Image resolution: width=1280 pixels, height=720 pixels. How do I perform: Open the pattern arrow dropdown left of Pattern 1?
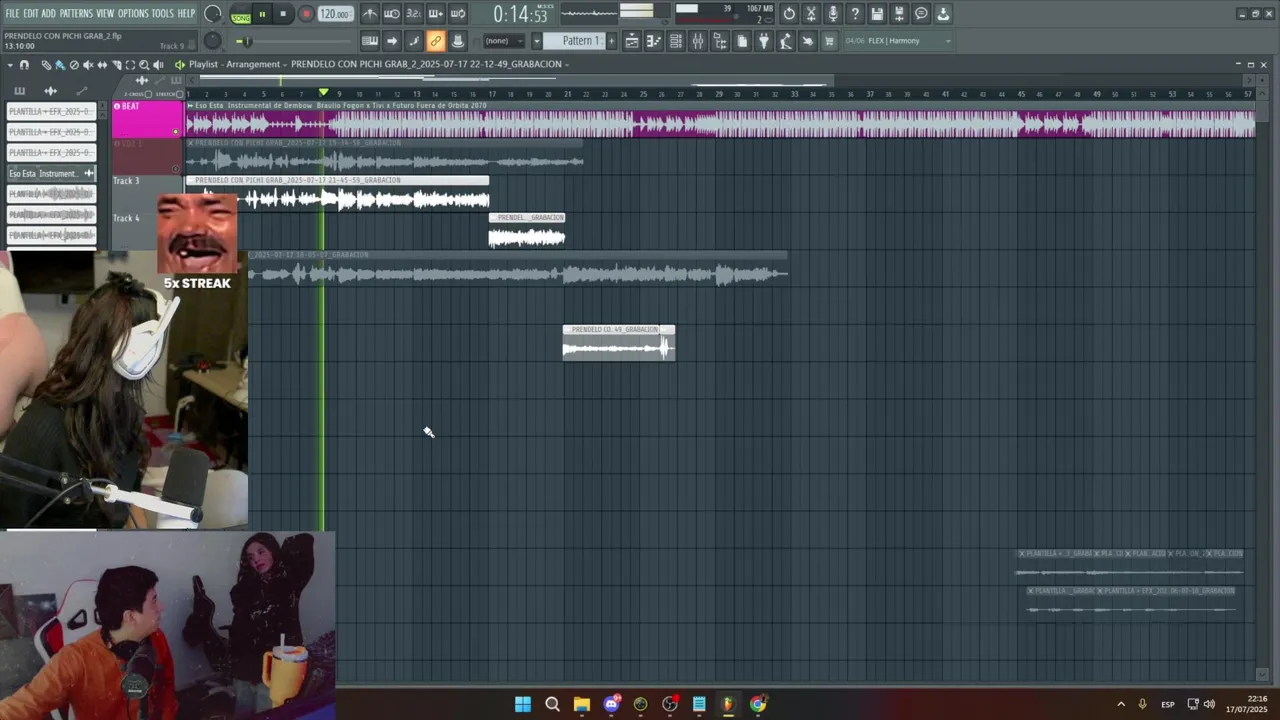(536, 41)
